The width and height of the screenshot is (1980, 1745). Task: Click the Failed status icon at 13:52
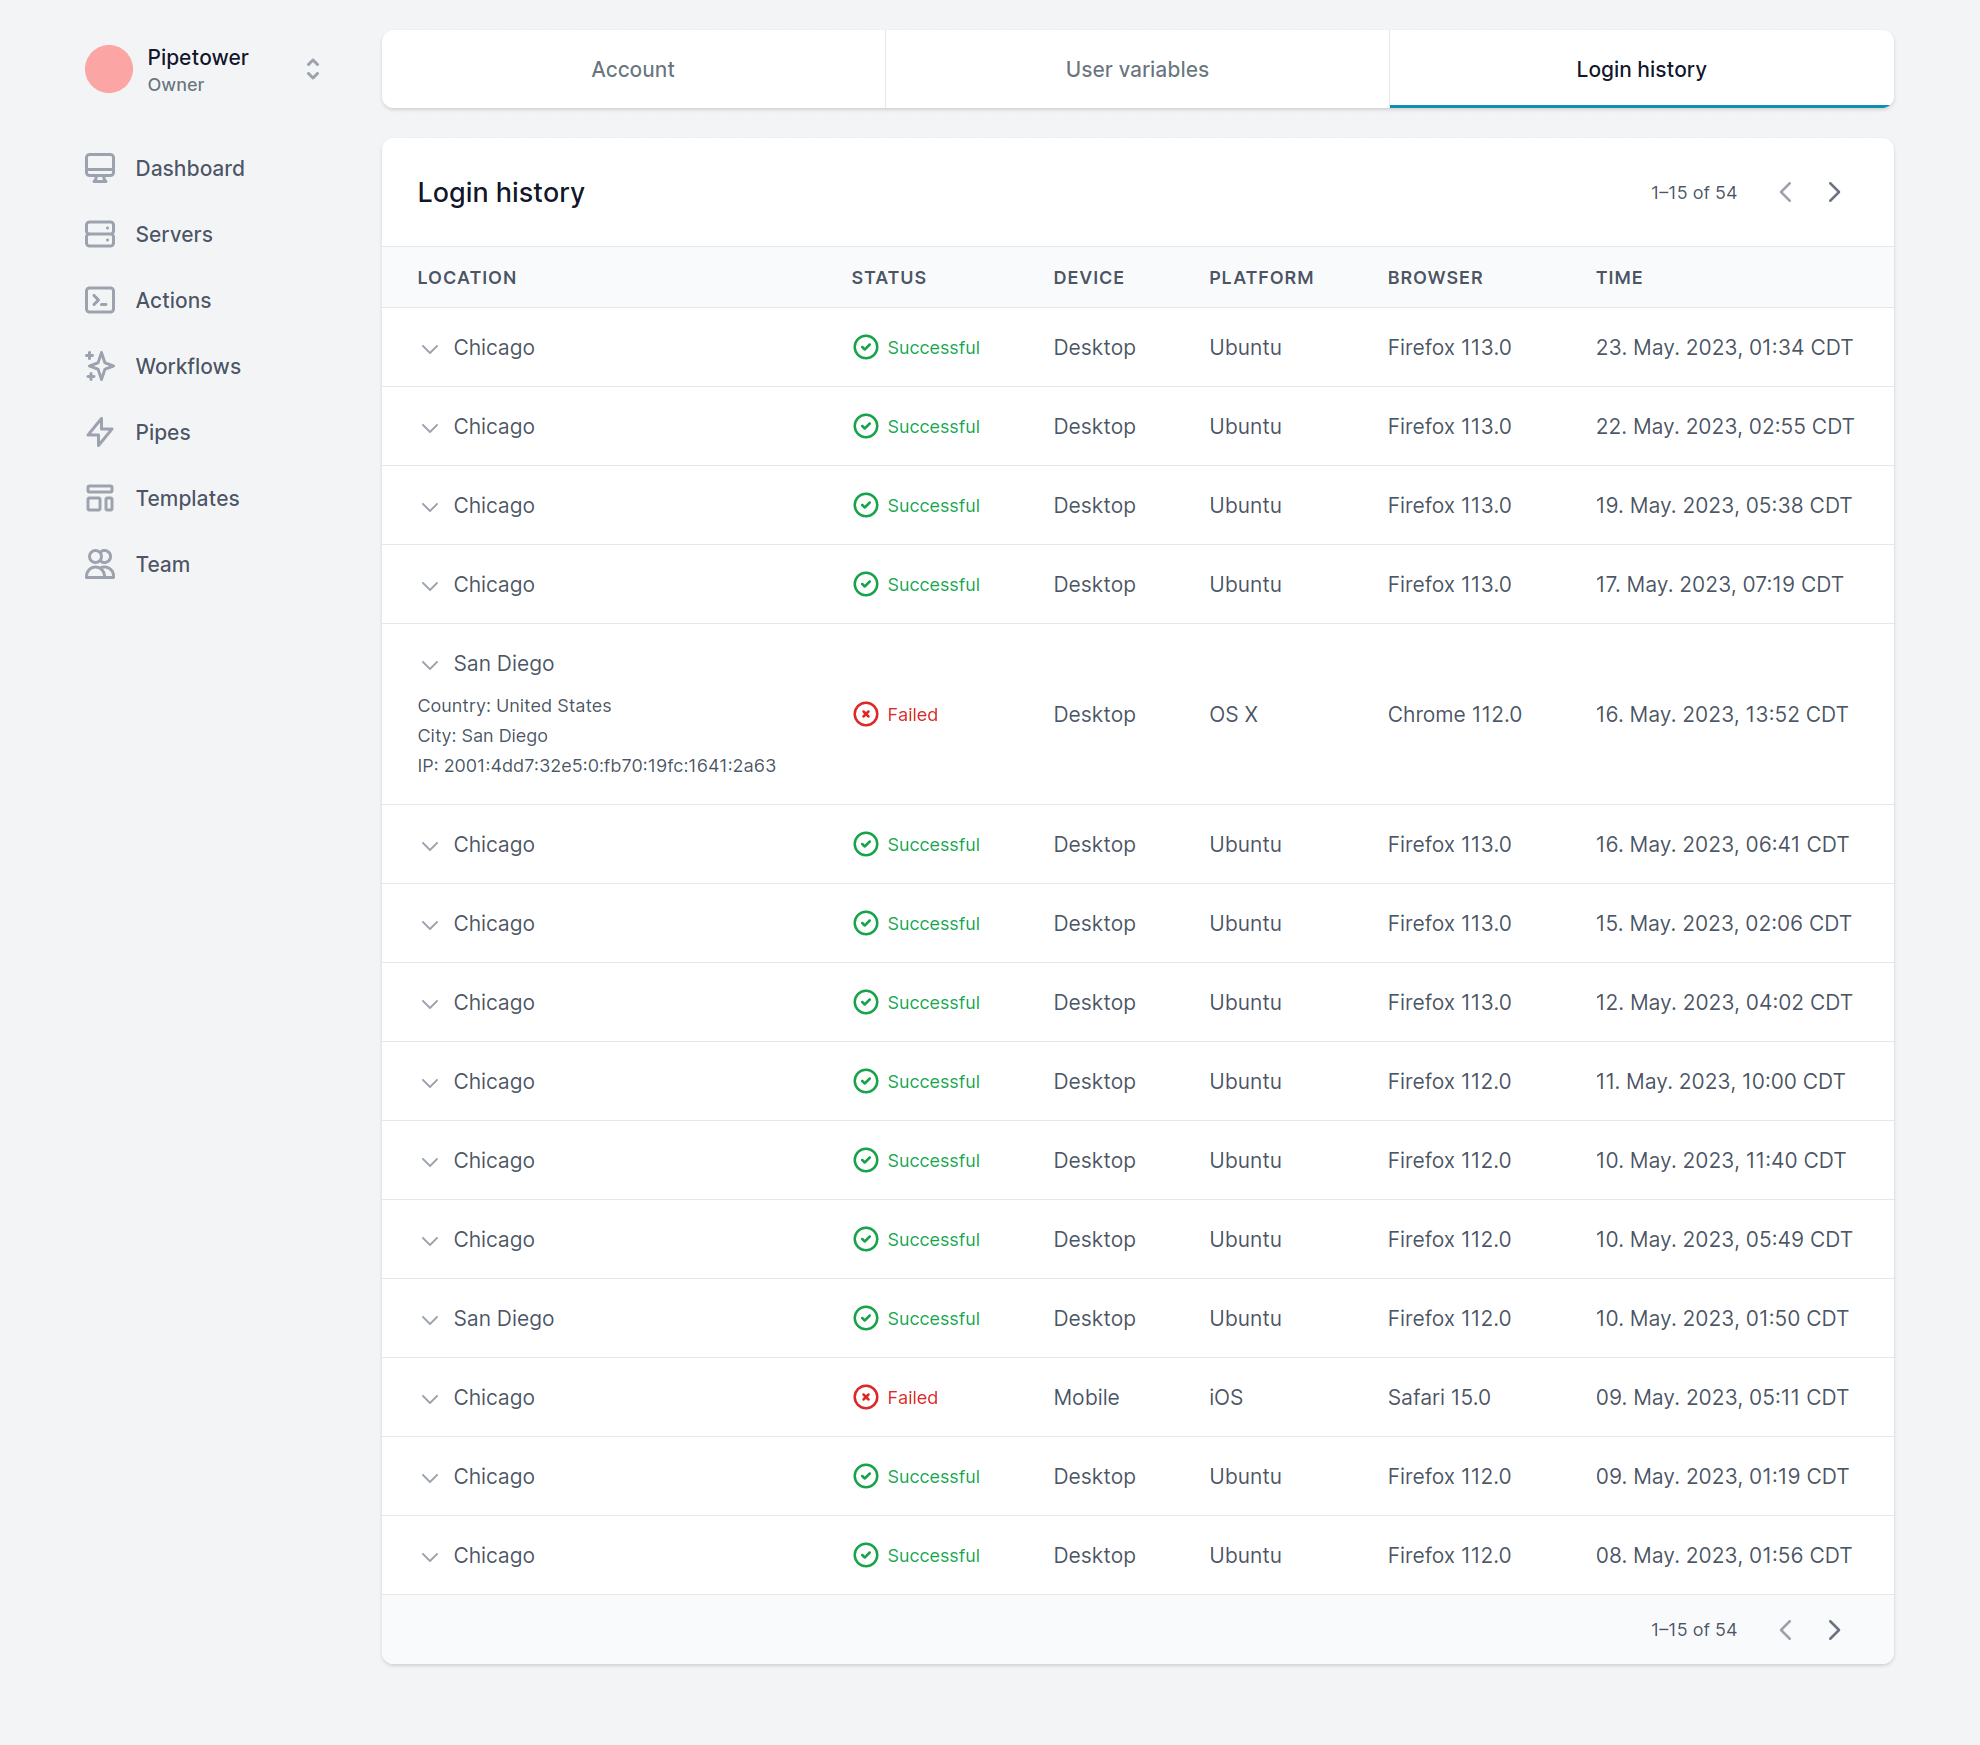click(866, 714)
